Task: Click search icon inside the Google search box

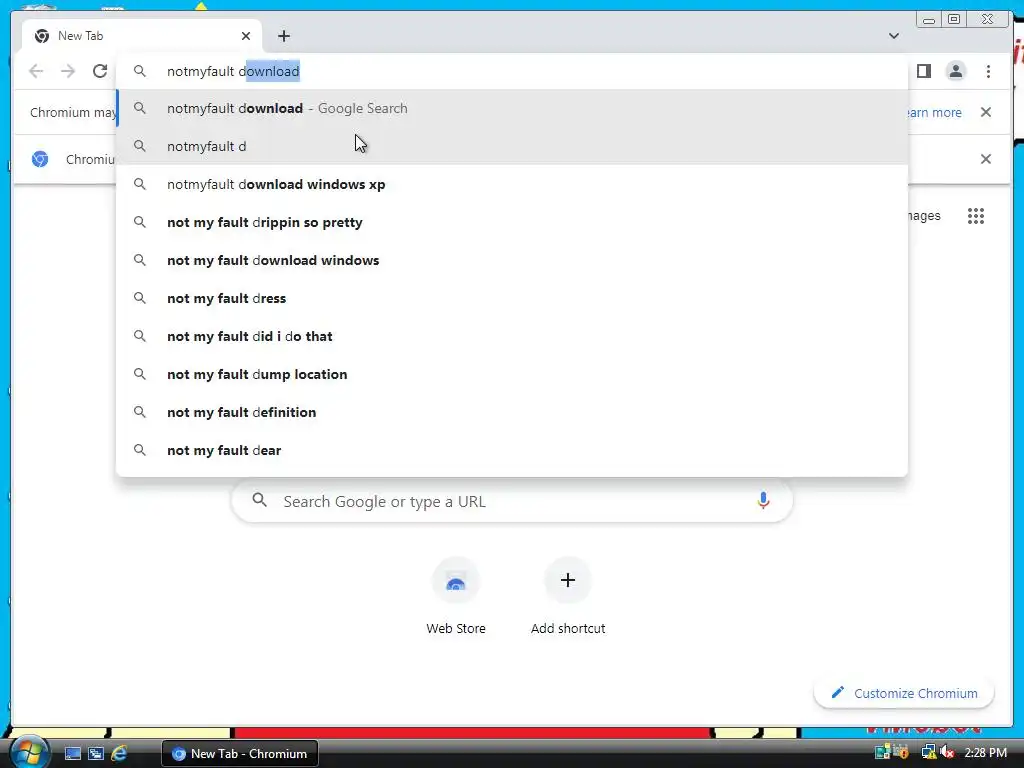Action: (x=260, y=500)
